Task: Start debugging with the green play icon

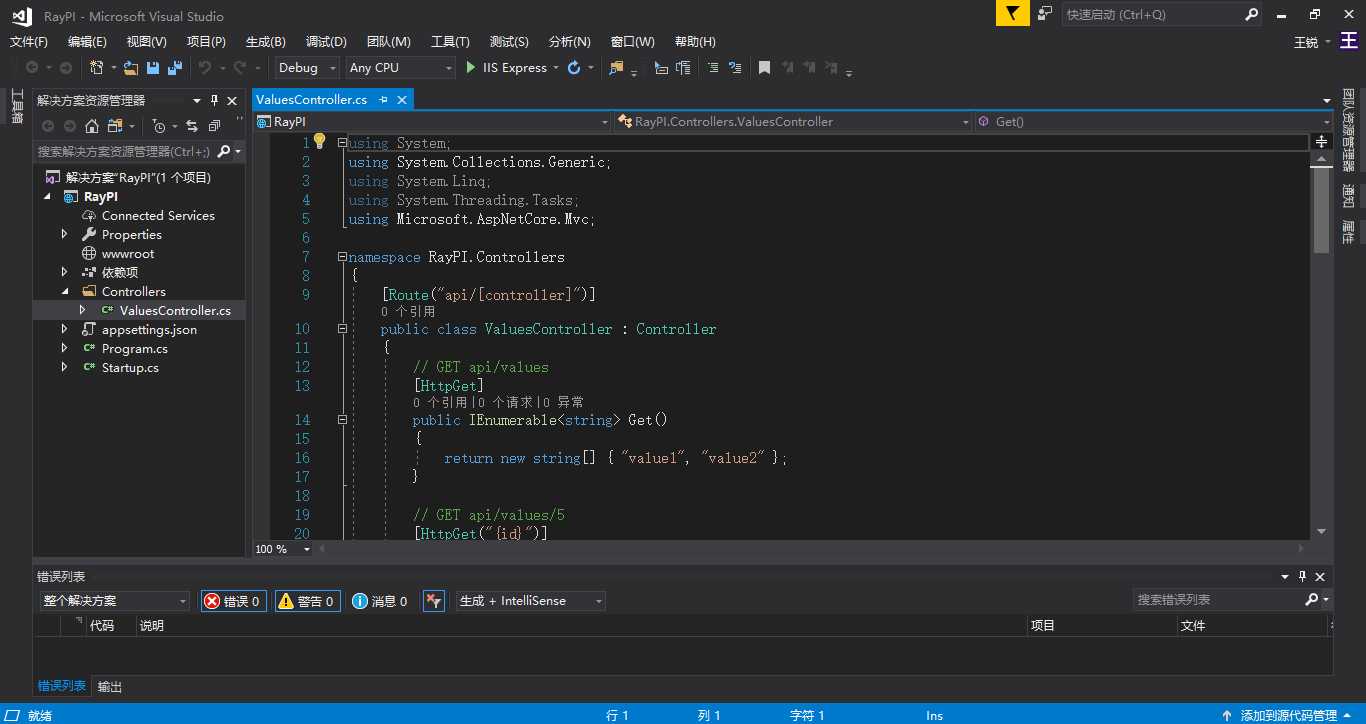Action: point(472,68)
